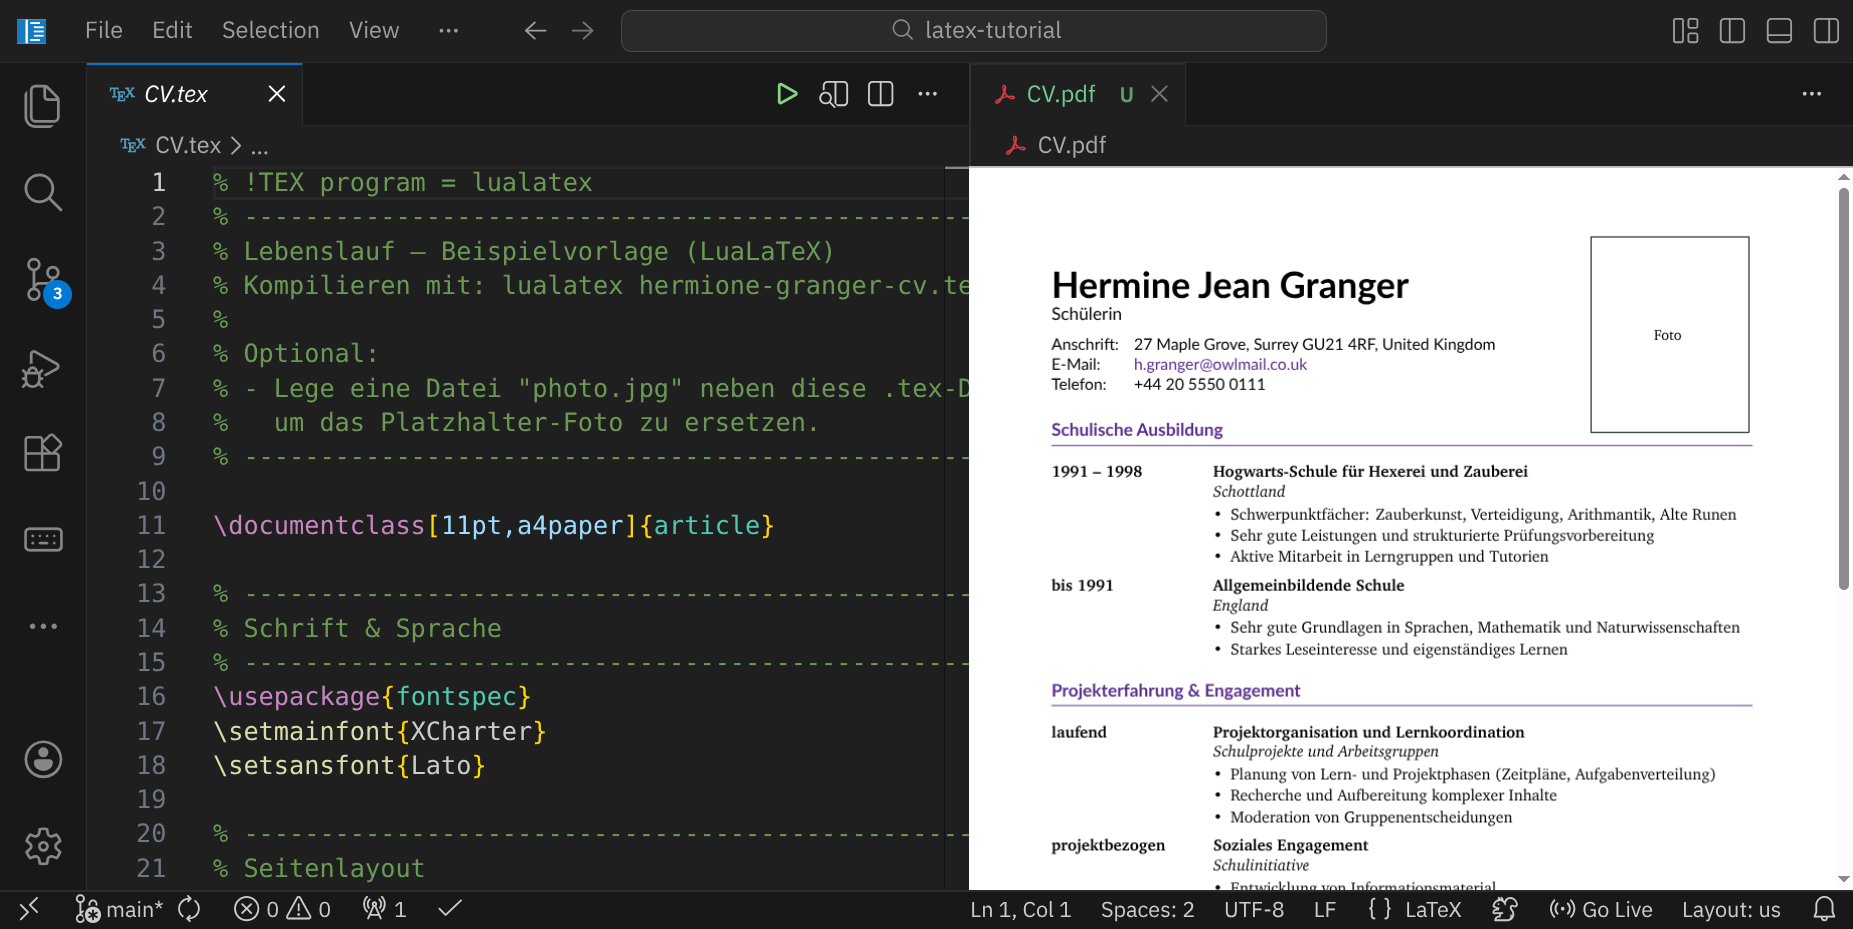Open the Accounts icon in activity bar
Image resolution: width=1853 pixels, height=929 pixels.
[42, 760]
